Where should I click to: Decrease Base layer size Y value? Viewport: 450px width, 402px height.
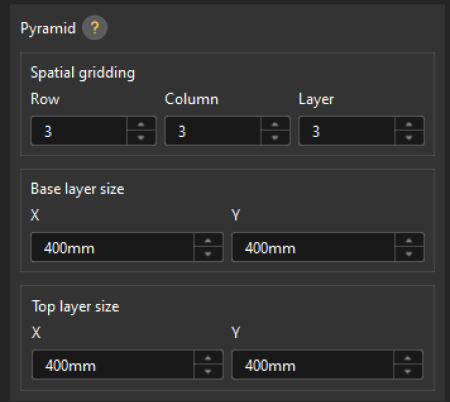click(409, 254)
